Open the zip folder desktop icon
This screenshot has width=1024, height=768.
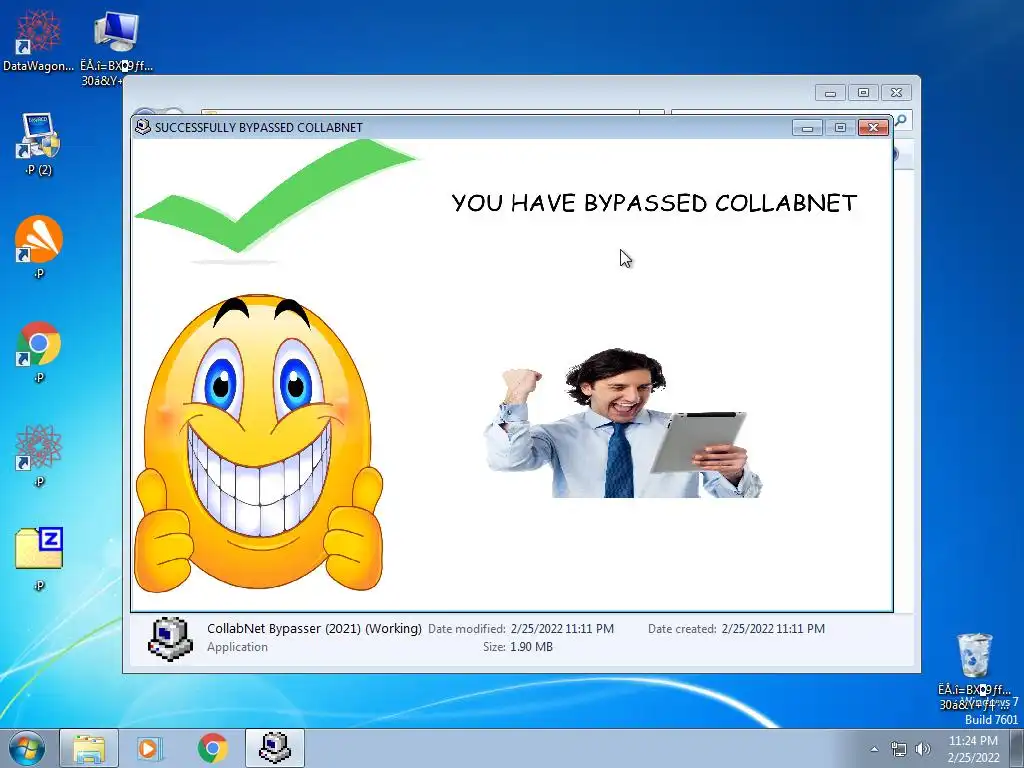(39, 559)
